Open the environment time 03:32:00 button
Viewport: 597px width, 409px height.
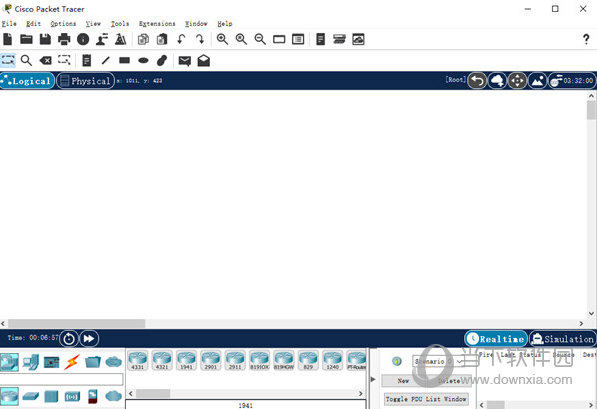(572, 81)
